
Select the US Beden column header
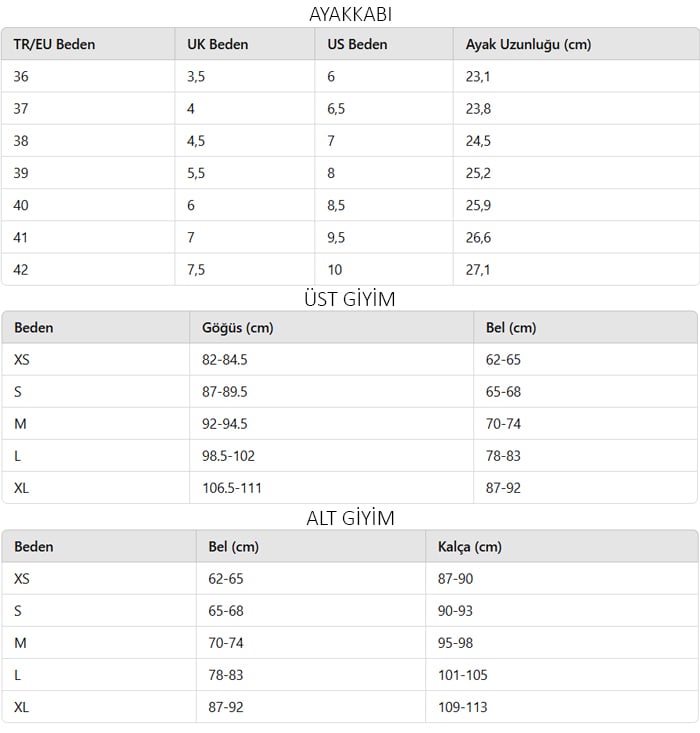357,44
